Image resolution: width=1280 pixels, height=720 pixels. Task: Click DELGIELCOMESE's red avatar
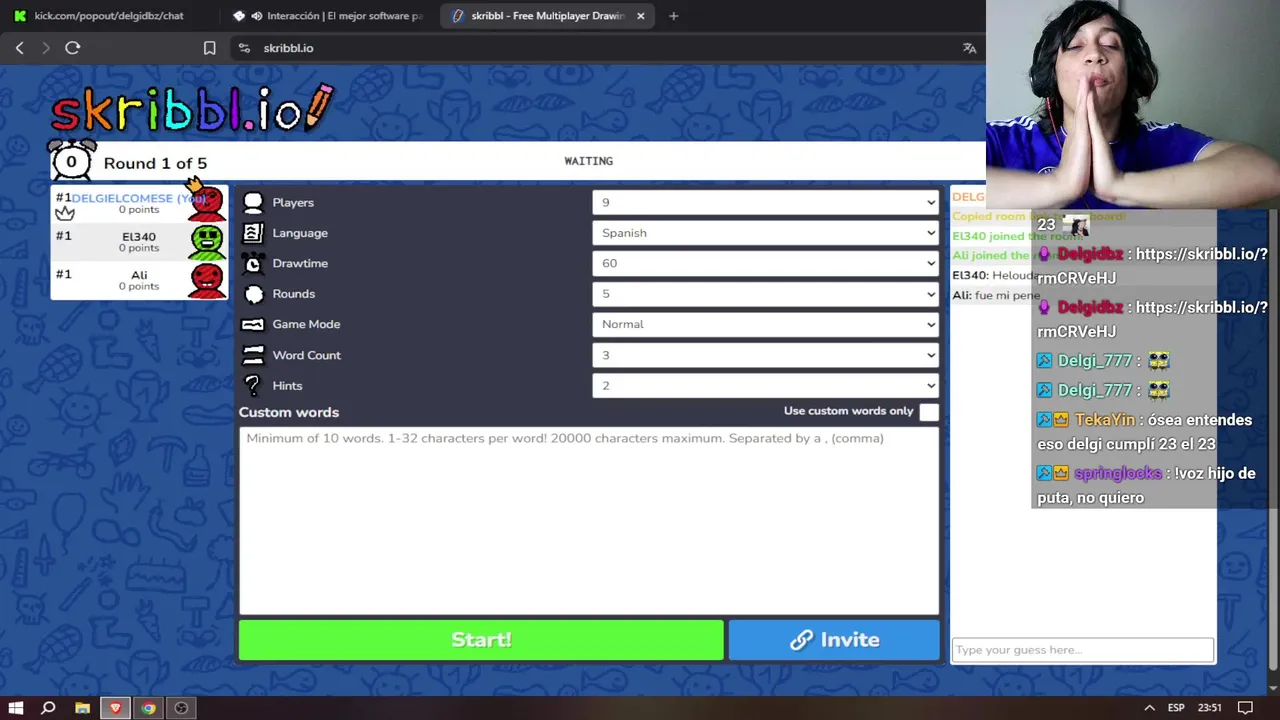tap(207, 203)
